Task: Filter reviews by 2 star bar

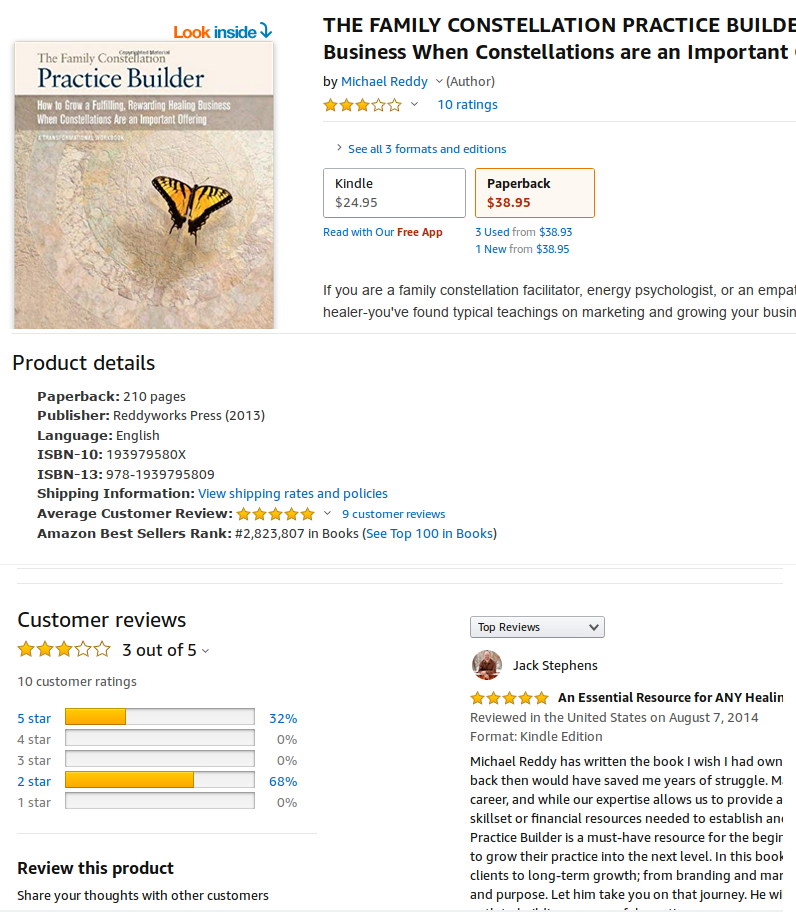Action: pyautogui.click(x=159, y=781)
